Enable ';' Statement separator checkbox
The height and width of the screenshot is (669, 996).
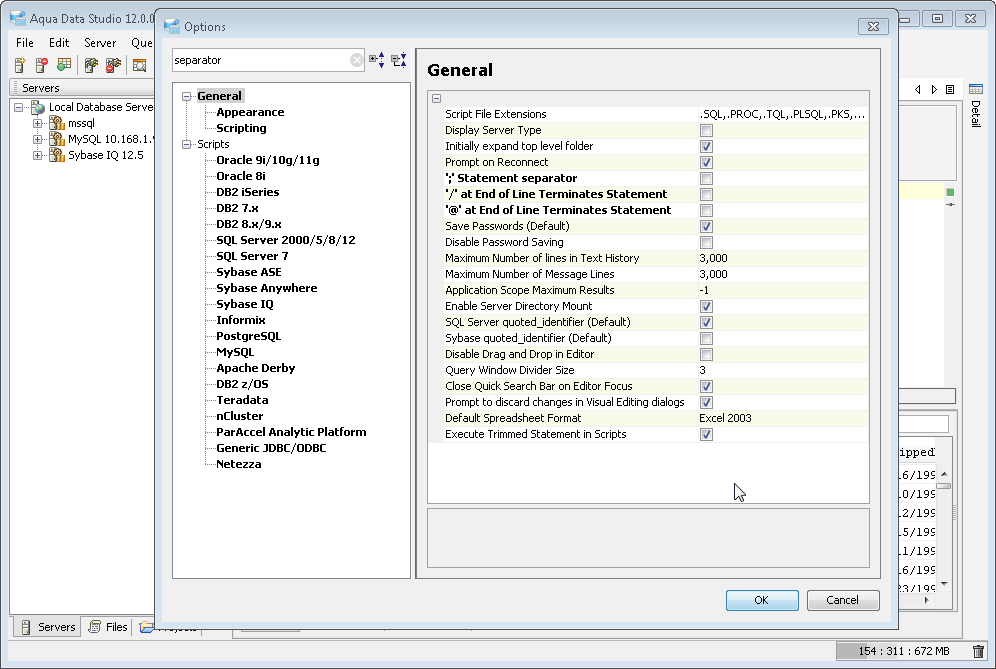click(706, 179)
